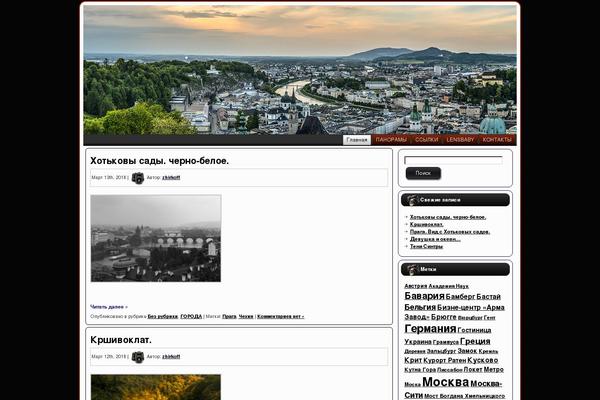Image resolution: width=600 pixels, height=400 pixels.
Task: Select the Австрия tag
Action: [416, 286]
